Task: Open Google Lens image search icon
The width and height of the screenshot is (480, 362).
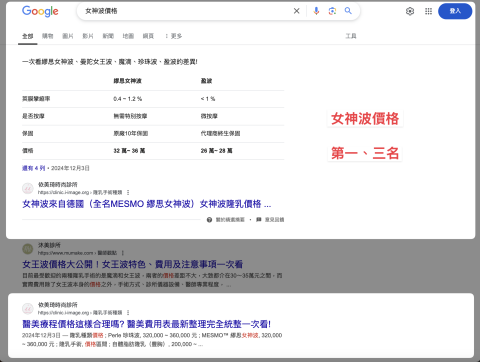Action: [x=332, y=11]
